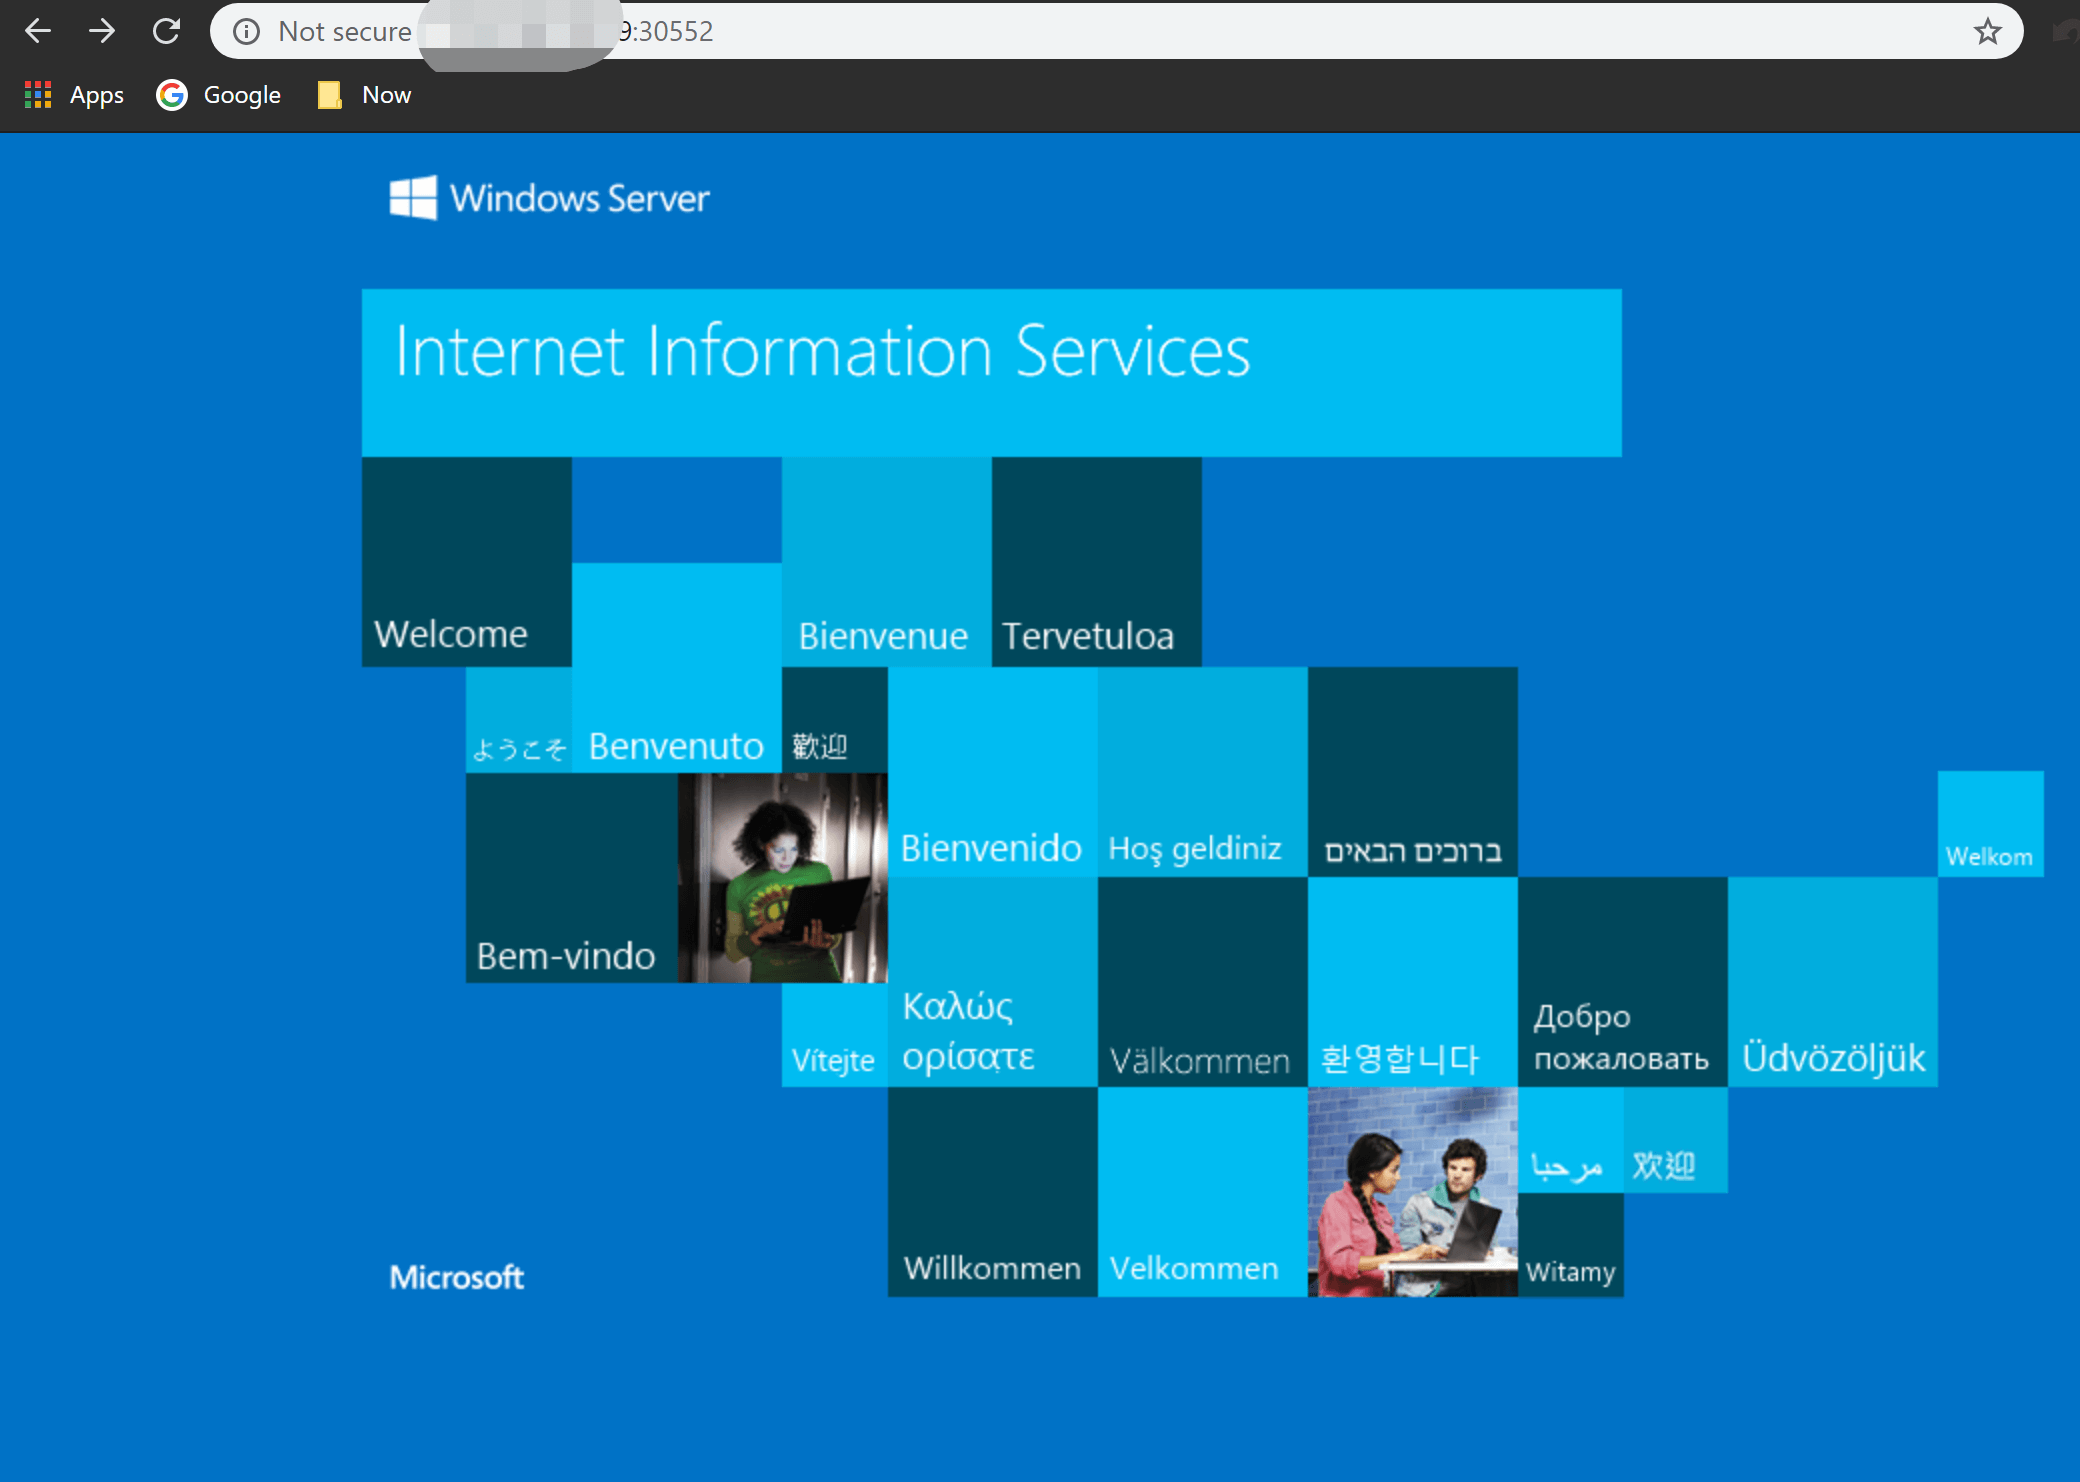Click the Tervetuloa tile
The width and height of the screenshot is (2080, 1482).
point(1097,562)
